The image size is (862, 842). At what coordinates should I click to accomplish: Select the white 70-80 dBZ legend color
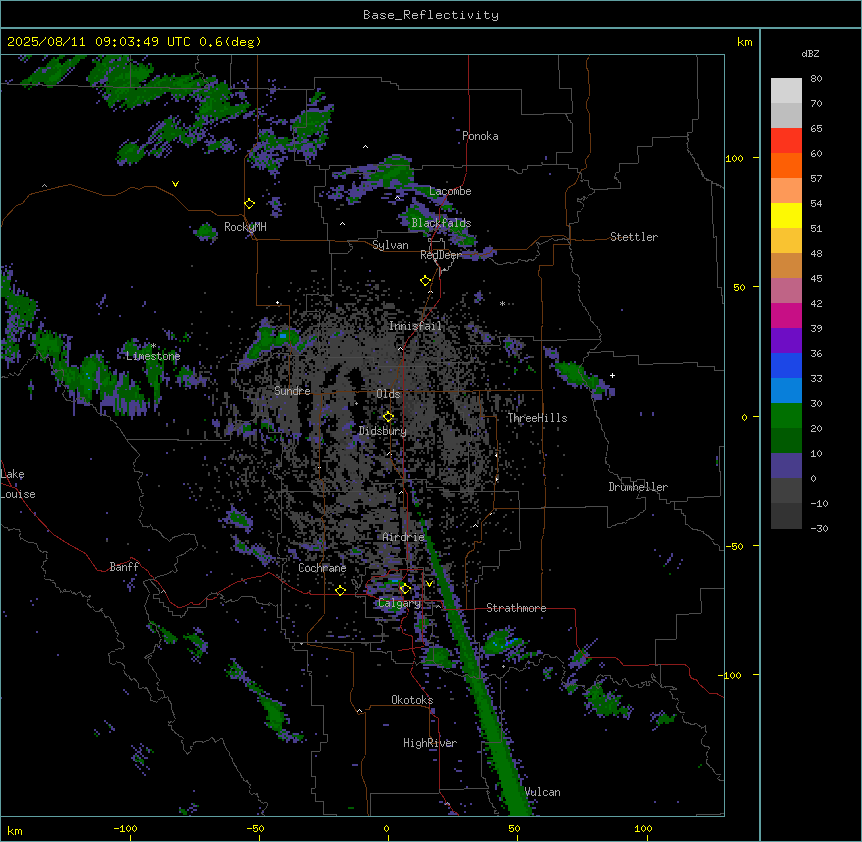[x=786, y=91]
